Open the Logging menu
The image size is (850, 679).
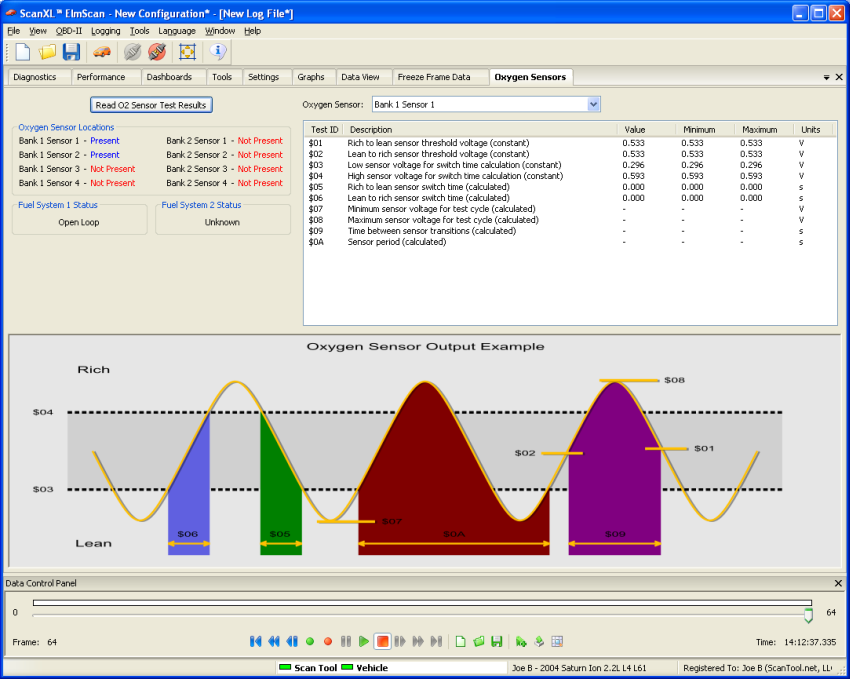point(106,31)
